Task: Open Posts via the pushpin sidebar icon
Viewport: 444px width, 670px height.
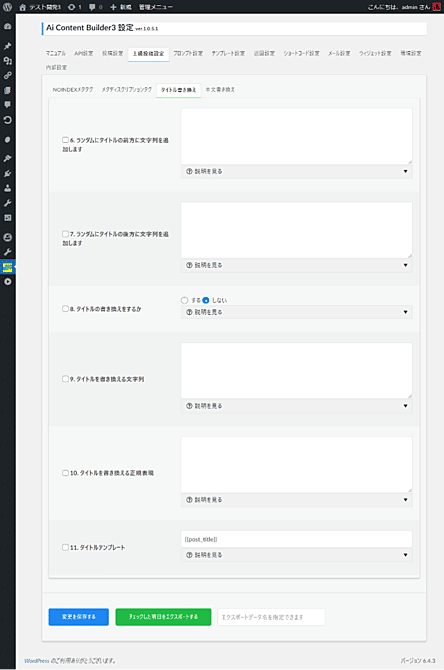Action: [x=8, y=46]
